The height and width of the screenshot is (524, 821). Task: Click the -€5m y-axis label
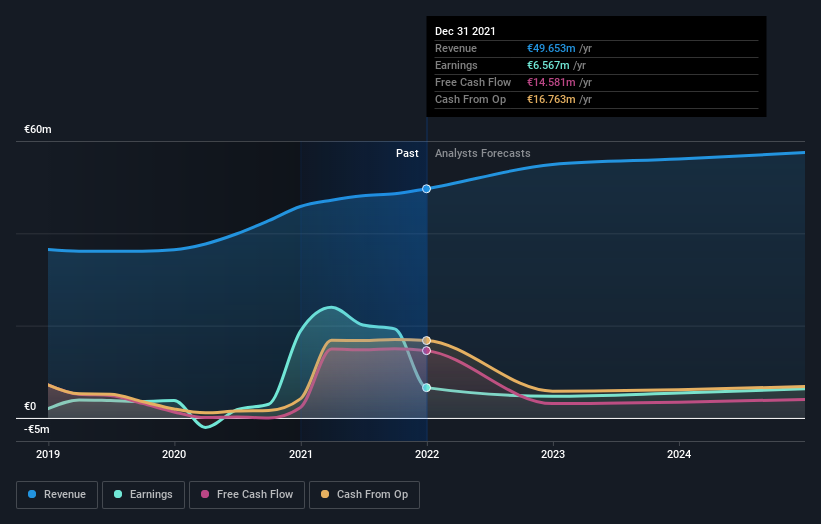pos(37,429)
